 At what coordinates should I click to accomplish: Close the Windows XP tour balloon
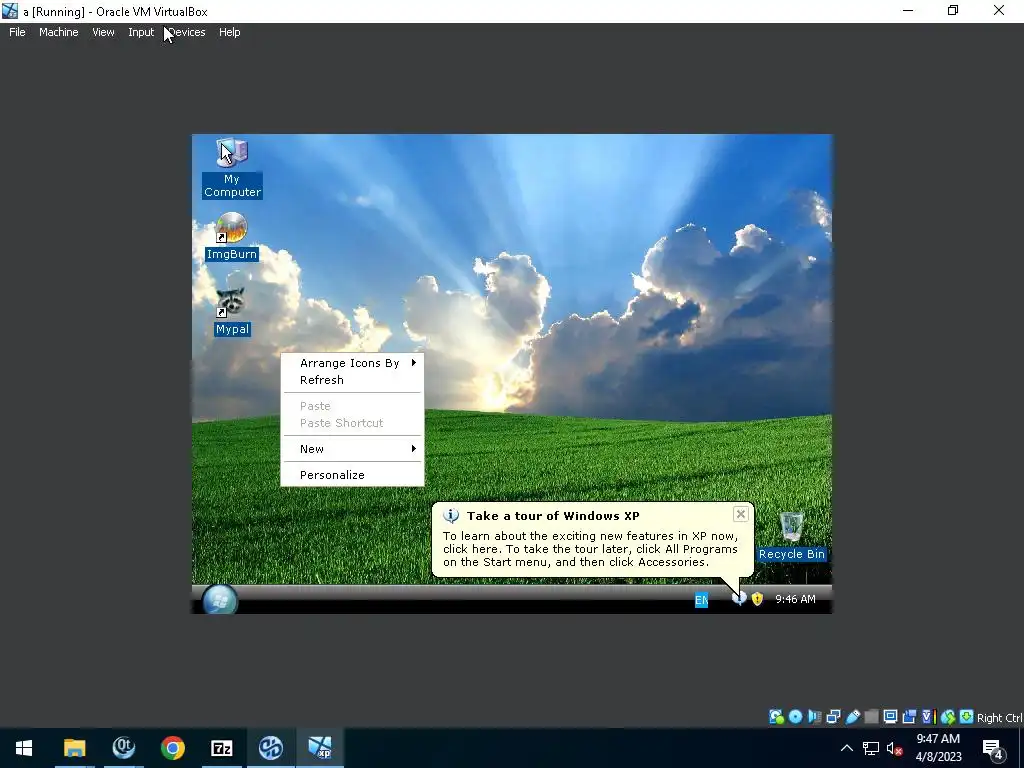click(x=741, y=515)
